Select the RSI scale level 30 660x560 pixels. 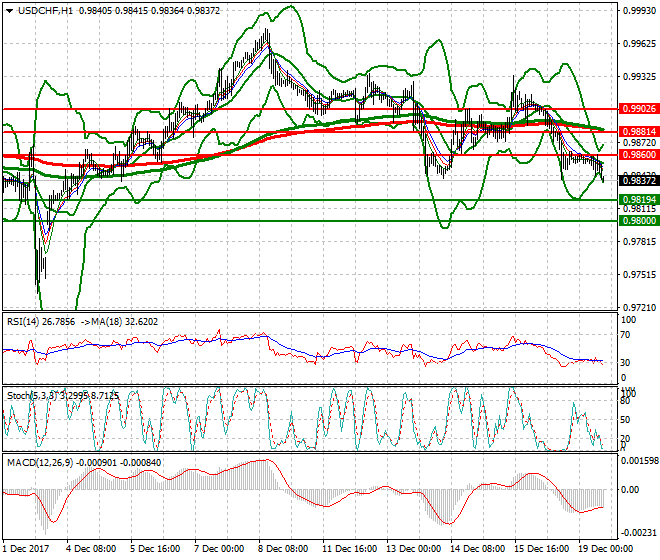pos(625,363)
